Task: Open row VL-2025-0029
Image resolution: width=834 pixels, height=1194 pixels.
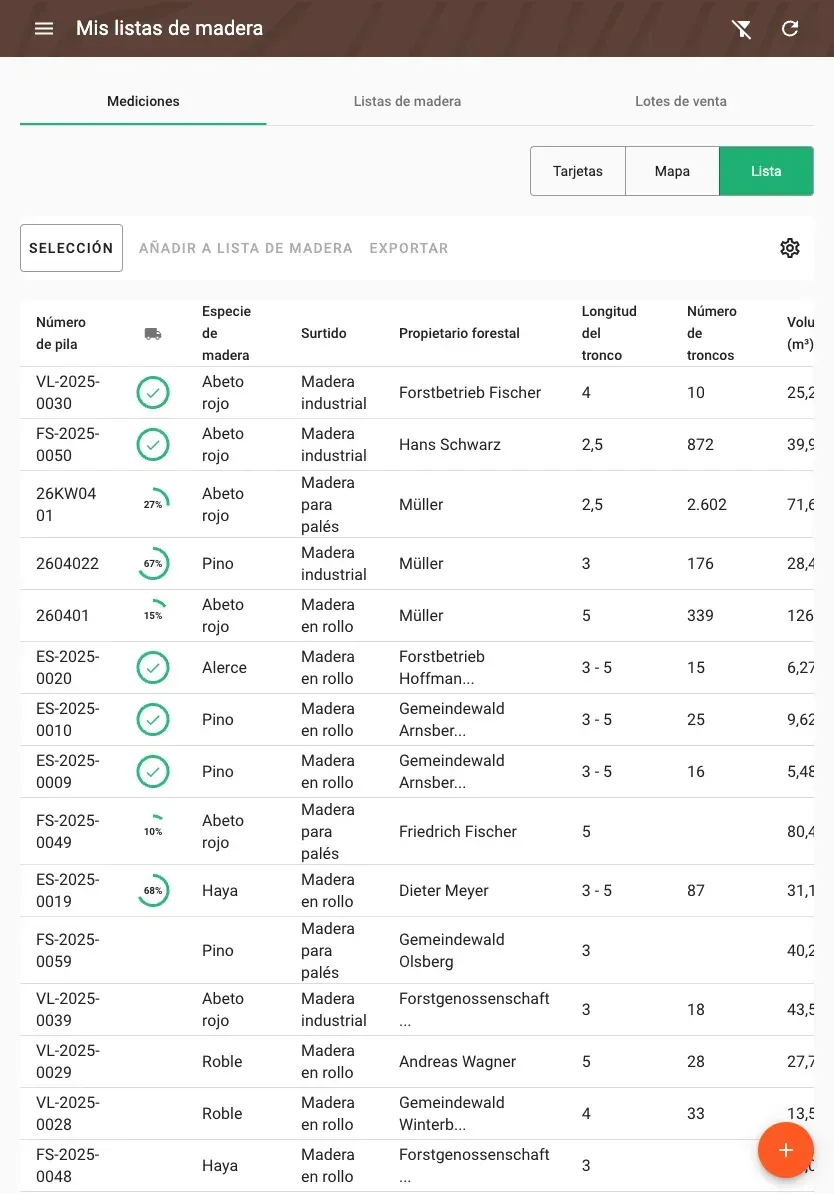Action: point(417,1062)
